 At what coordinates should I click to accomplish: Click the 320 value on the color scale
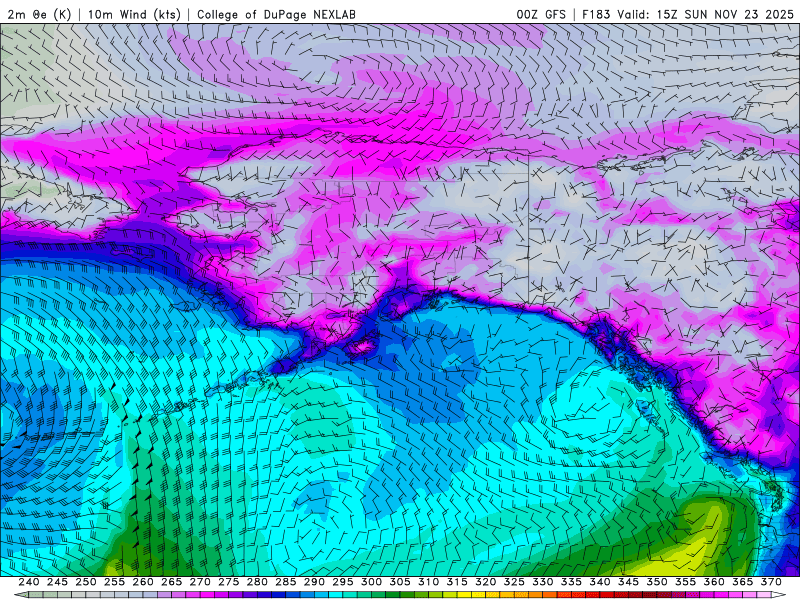[486, 582]
